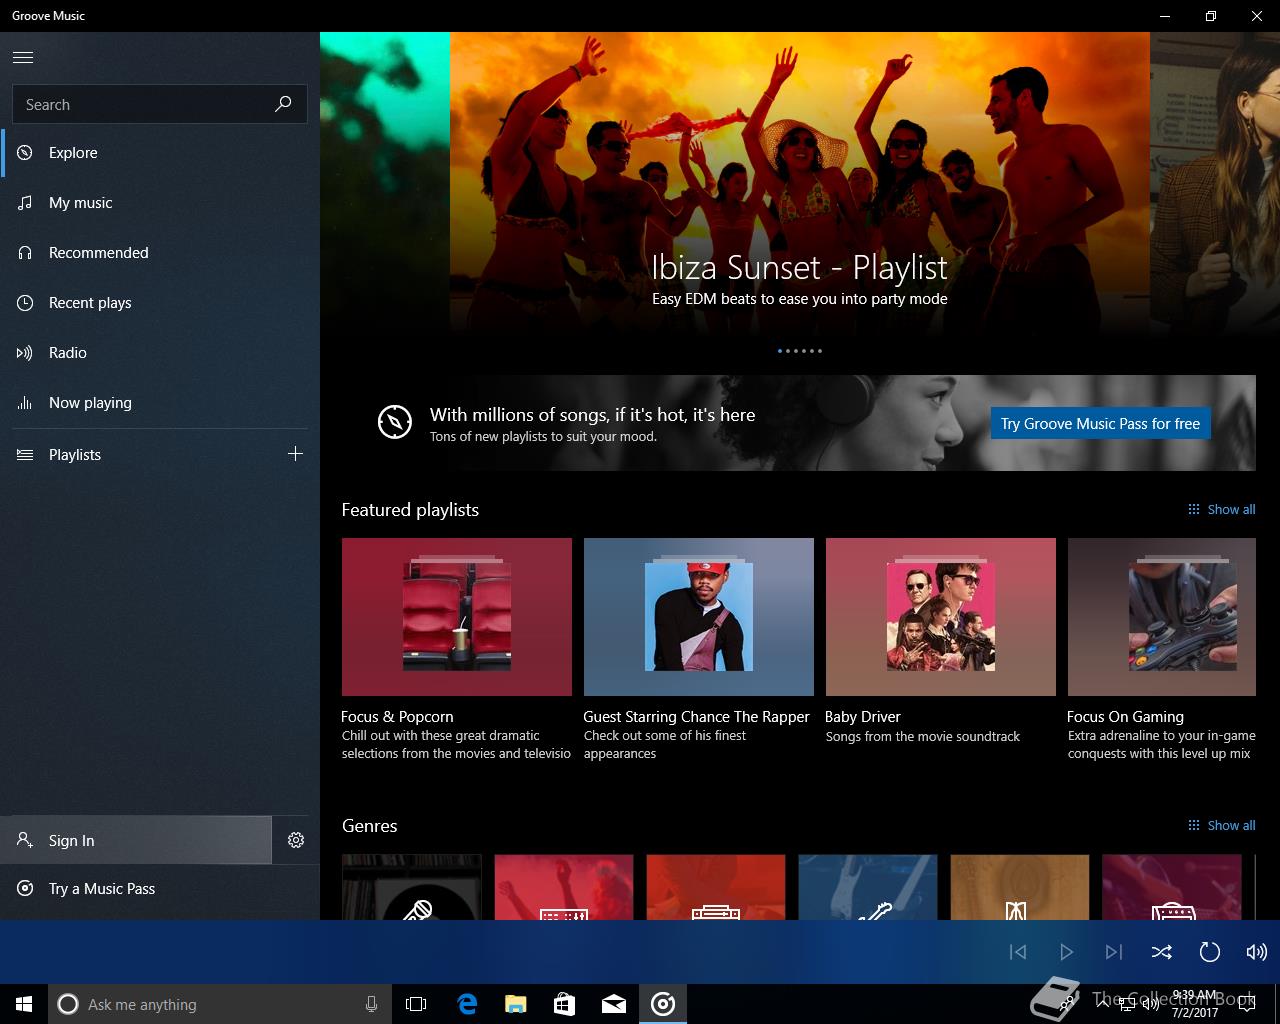The width and height of the screenshot is (1280, 1024).
Task: Toggle repeat mode
Action: tap(1210, 952)
